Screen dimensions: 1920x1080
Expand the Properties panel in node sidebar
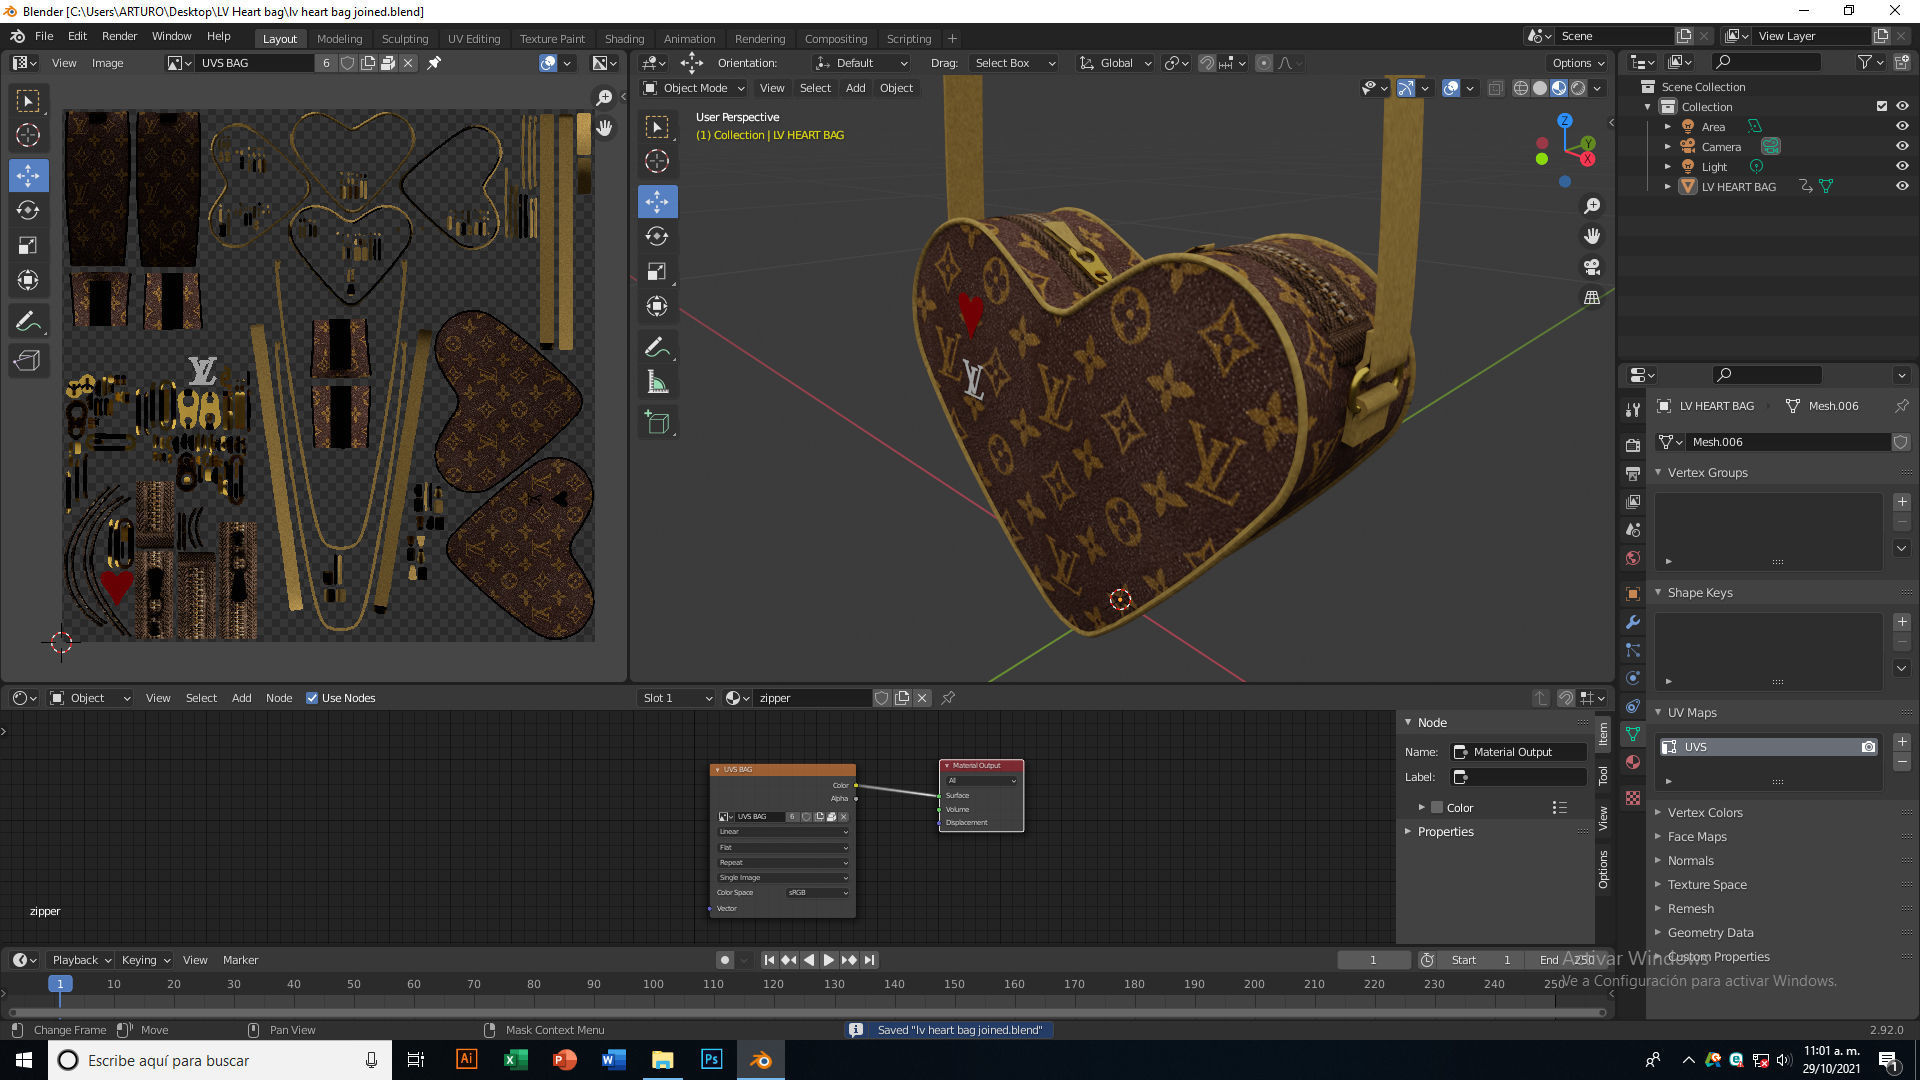pos(1445,832)
